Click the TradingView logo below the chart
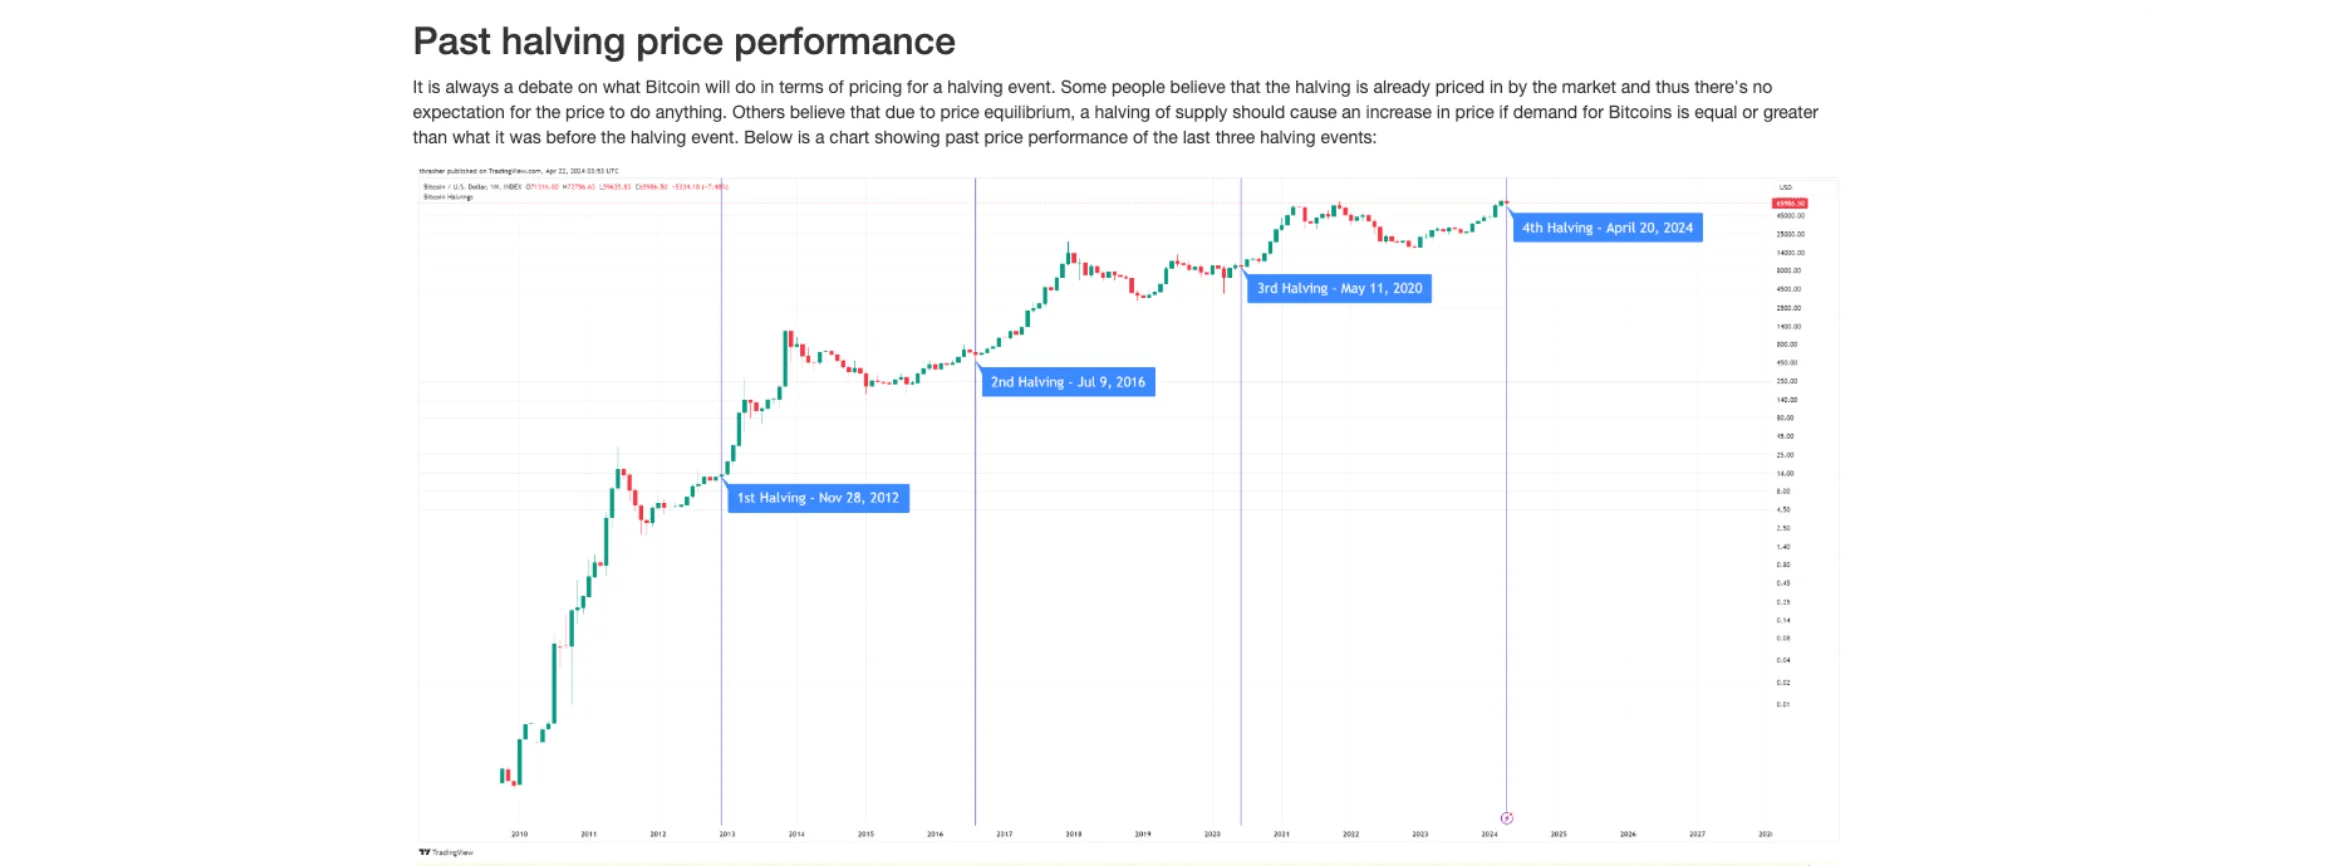 [446, 852]
